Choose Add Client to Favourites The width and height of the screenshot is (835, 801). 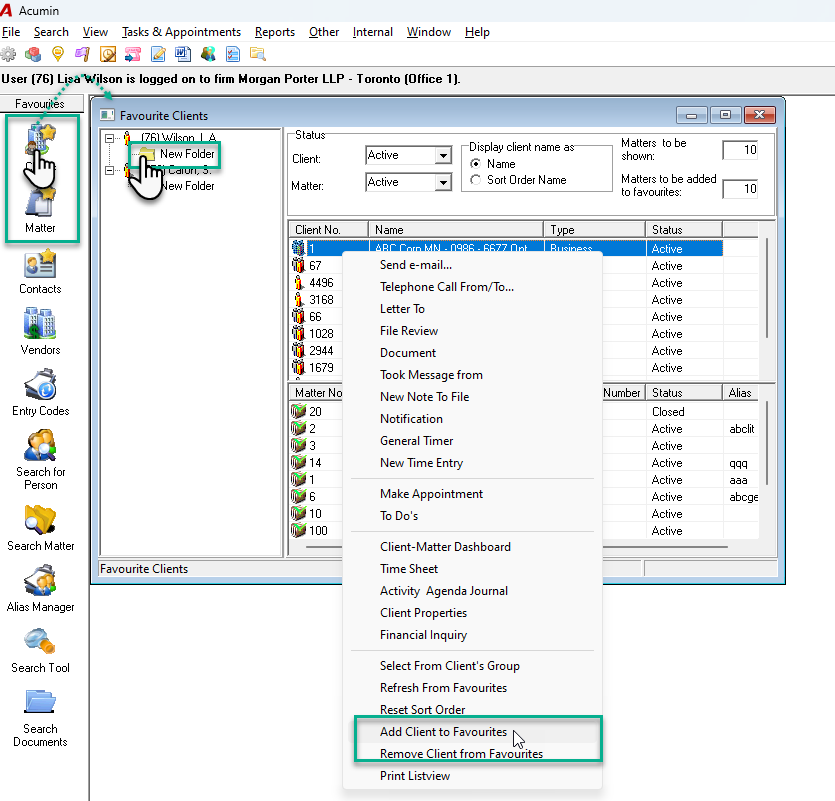point(443,732)
